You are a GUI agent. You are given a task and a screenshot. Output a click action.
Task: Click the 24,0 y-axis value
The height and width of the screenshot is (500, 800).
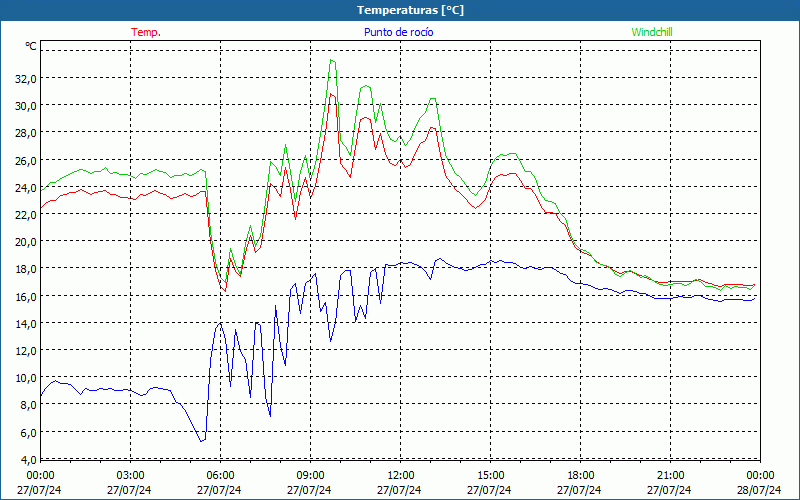[x=27, y=187]
